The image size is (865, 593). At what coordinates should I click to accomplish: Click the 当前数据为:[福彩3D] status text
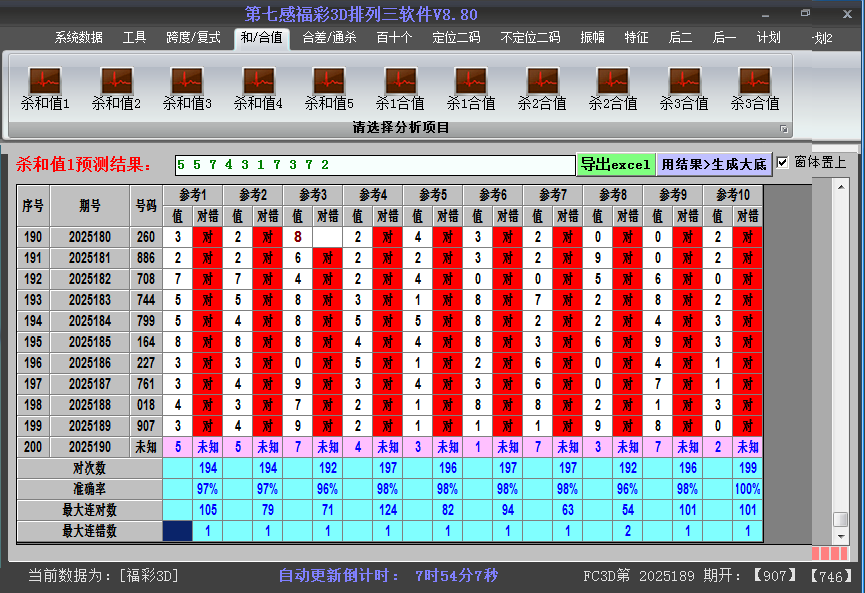point(104,576)
